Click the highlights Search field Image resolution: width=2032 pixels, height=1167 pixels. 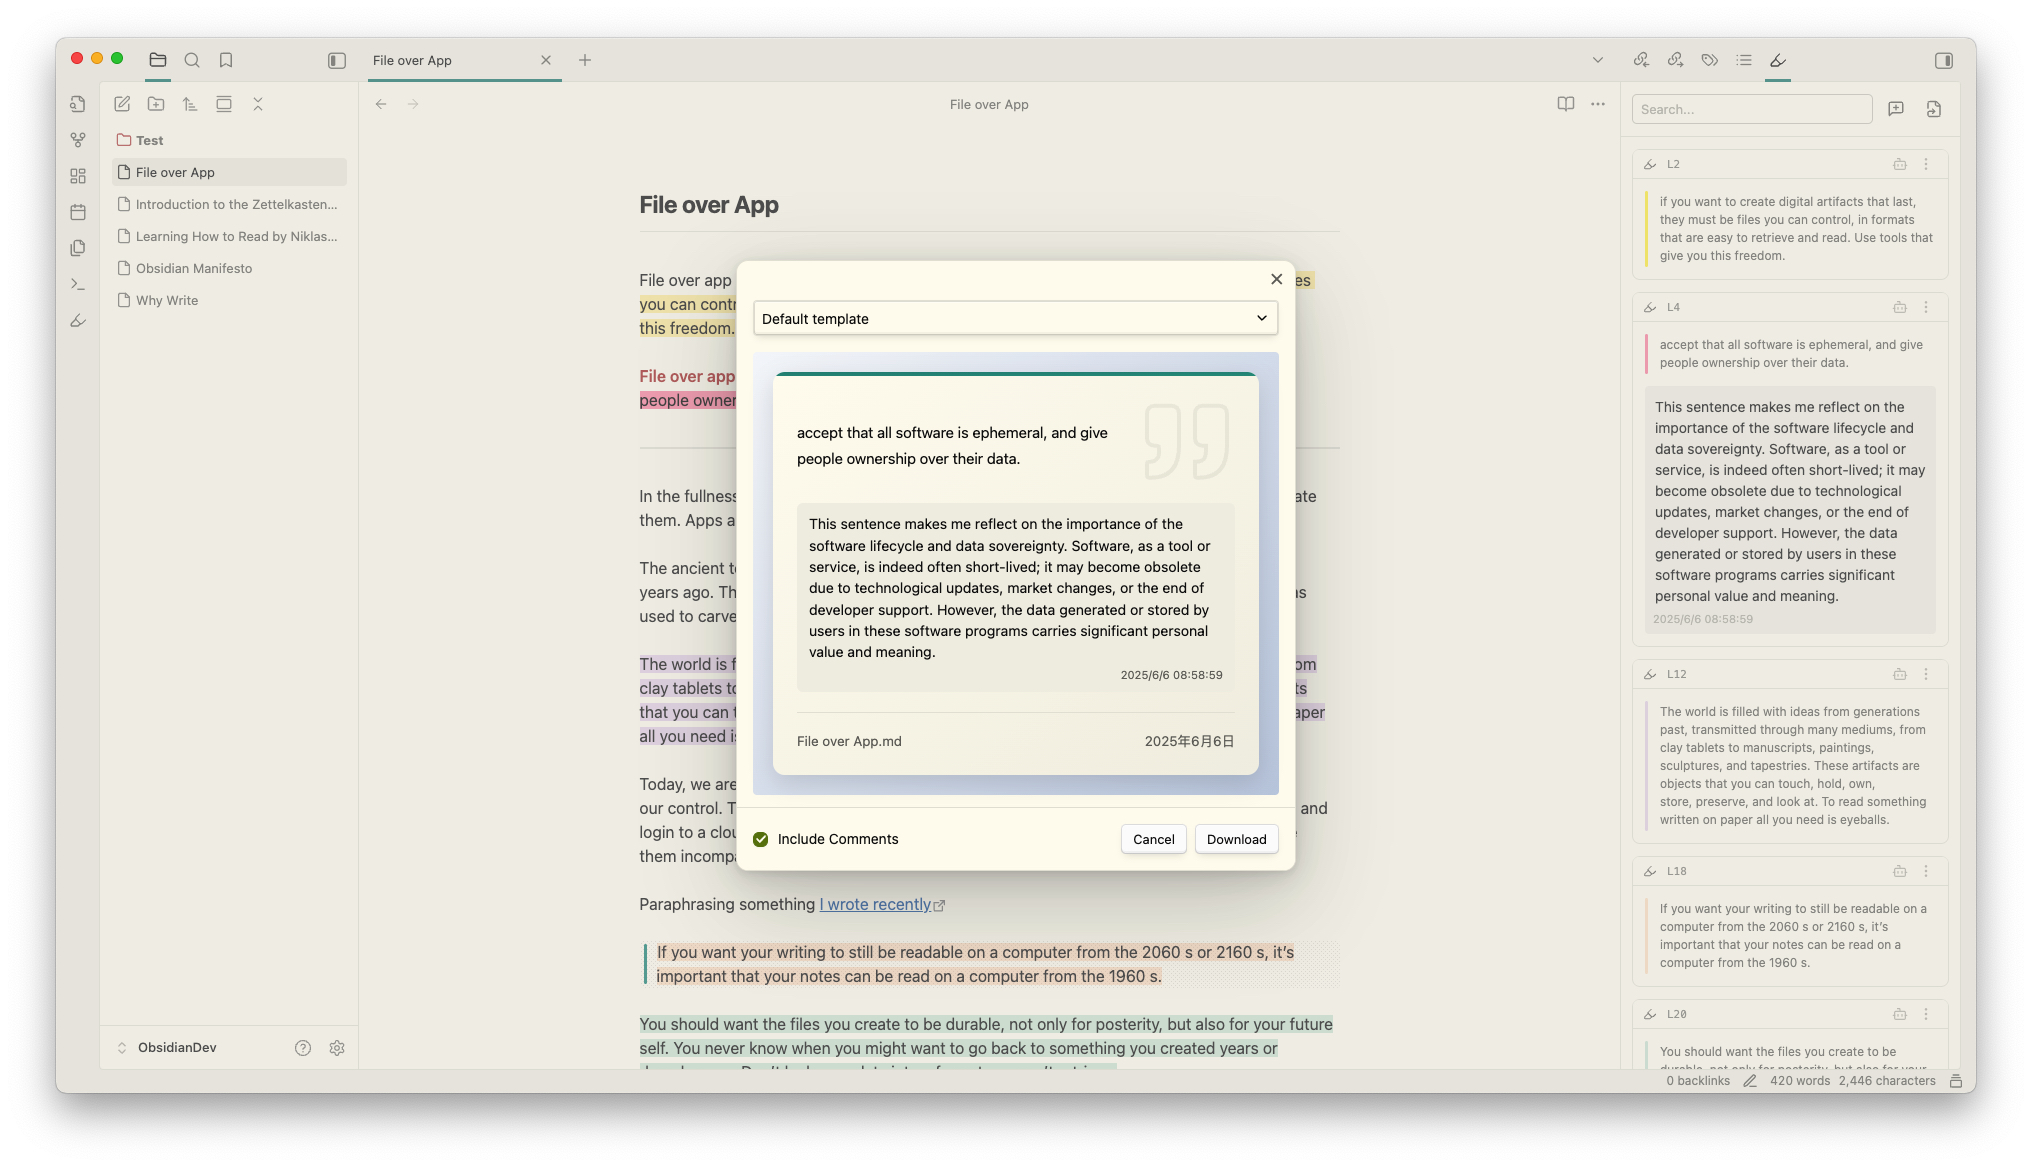1751,109
